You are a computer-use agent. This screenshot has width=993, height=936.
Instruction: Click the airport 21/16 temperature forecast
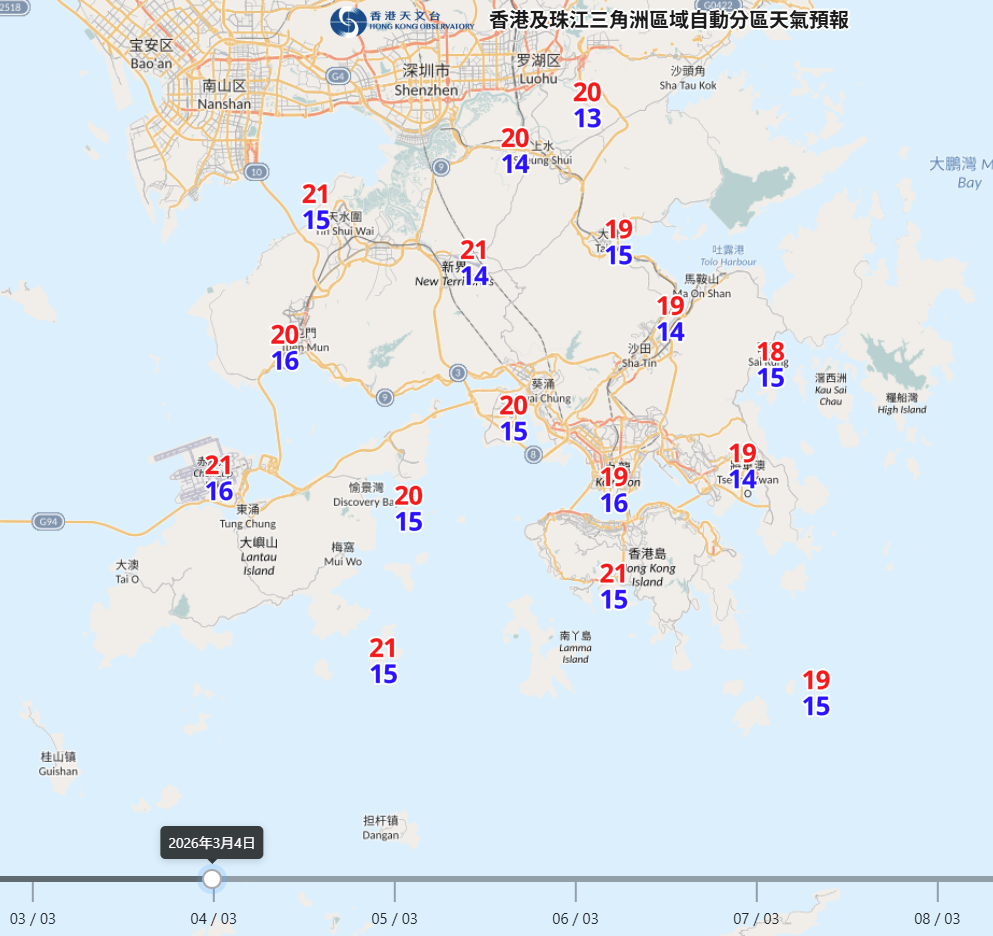pyautogui.click(x=219, y=479)
